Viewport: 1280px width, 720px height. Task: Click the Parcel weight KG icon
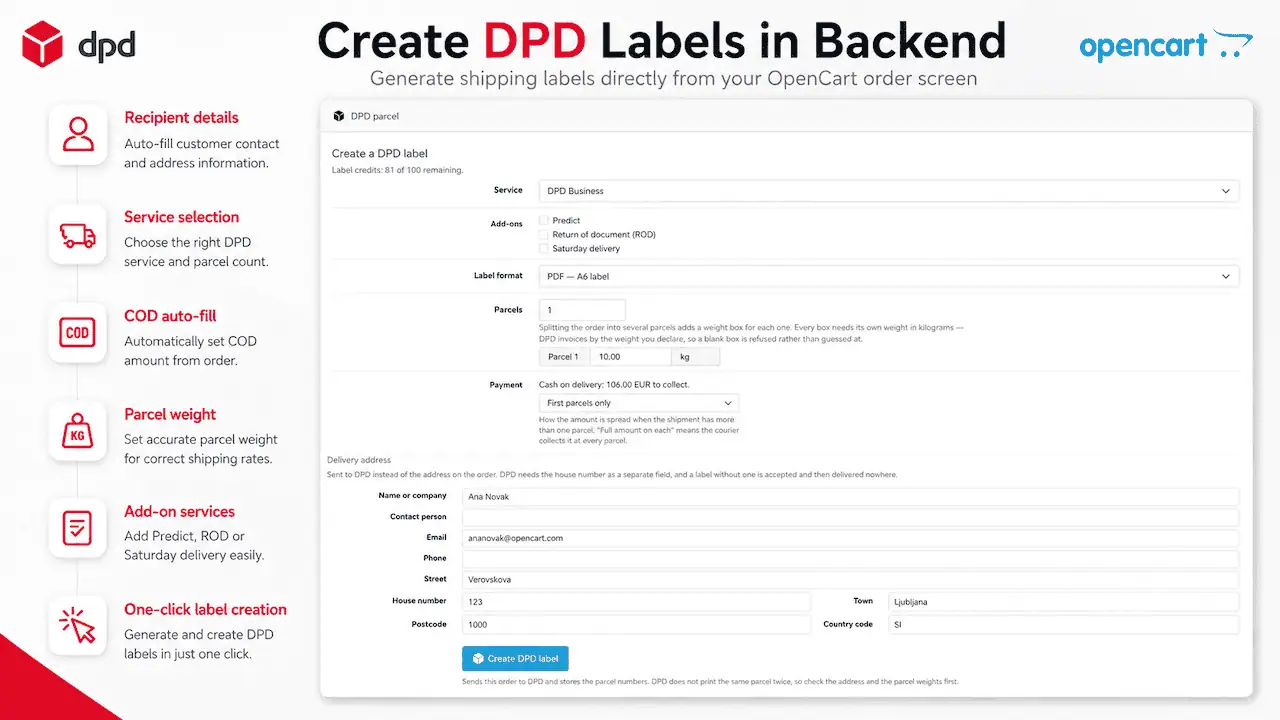click(x=78, y=432)
